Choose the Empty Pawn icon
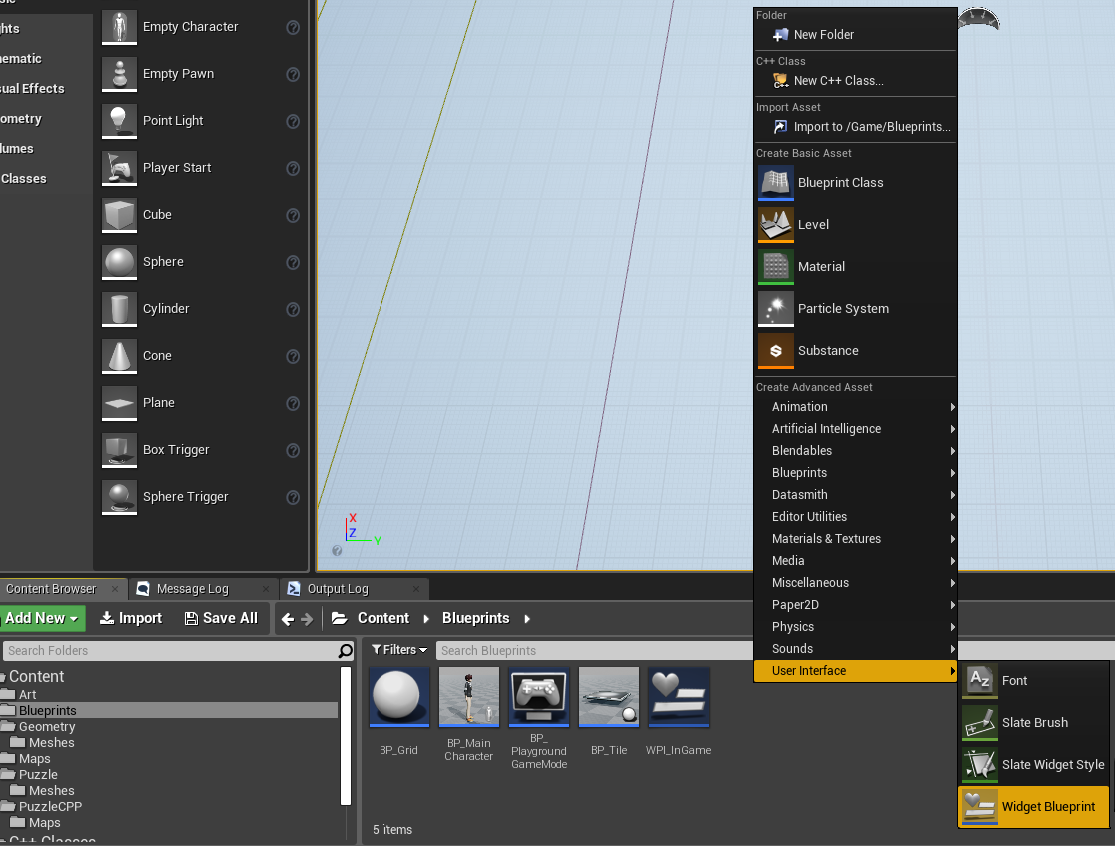 pyautogui.click(x=119, y=73)
